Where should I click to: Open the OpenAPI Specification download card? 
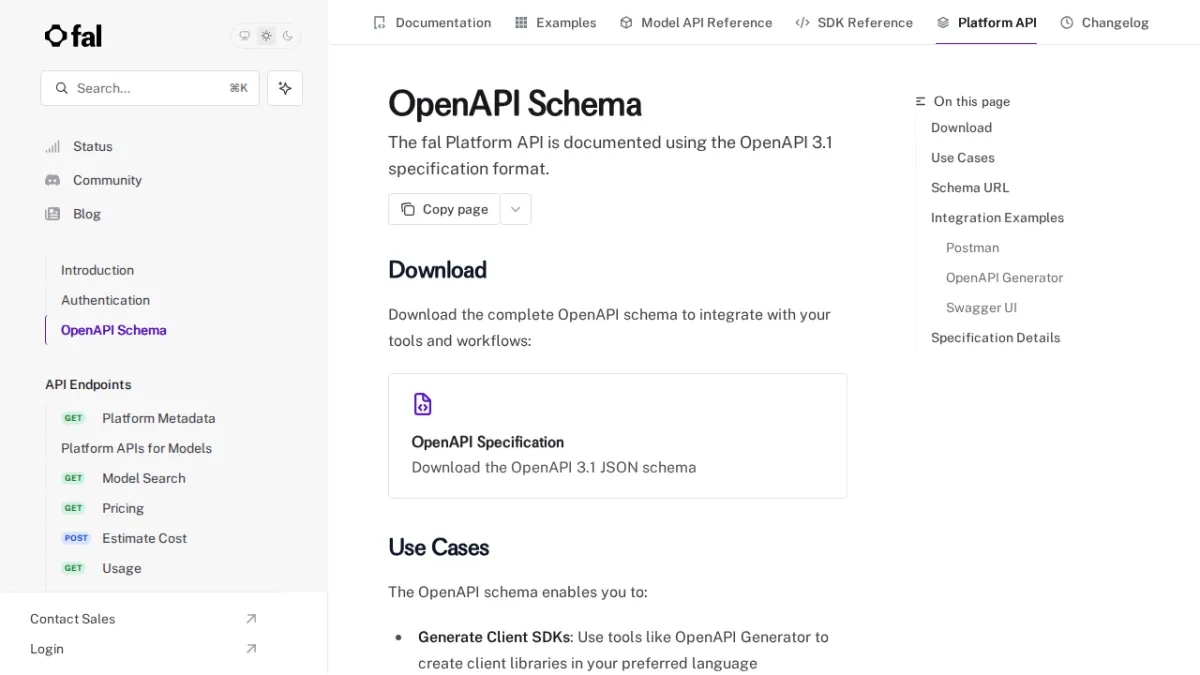point(617,436)
